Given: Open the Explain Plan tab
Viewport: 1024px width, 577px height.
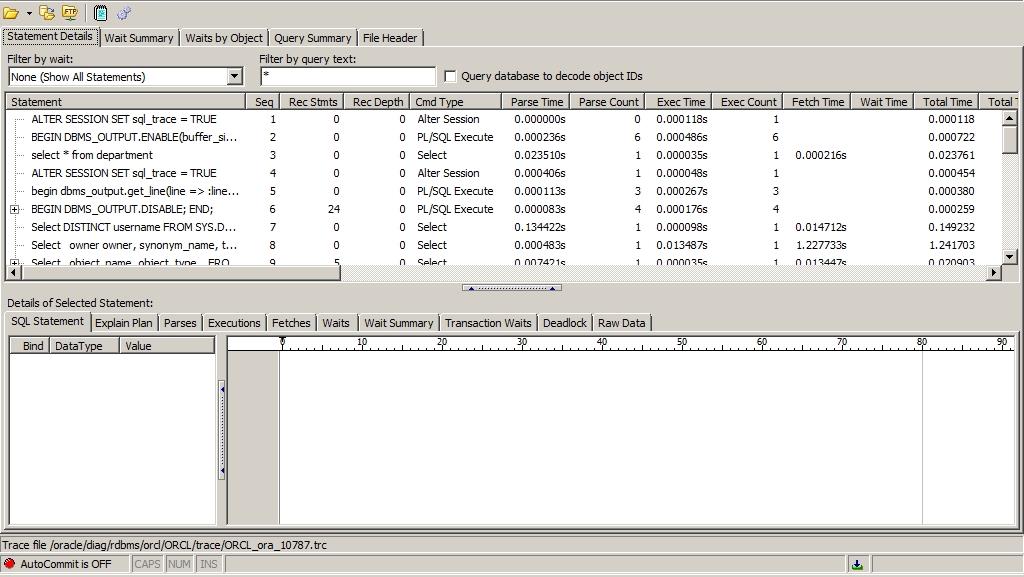Looking at the screenshot, I should (x=123, y=323).
